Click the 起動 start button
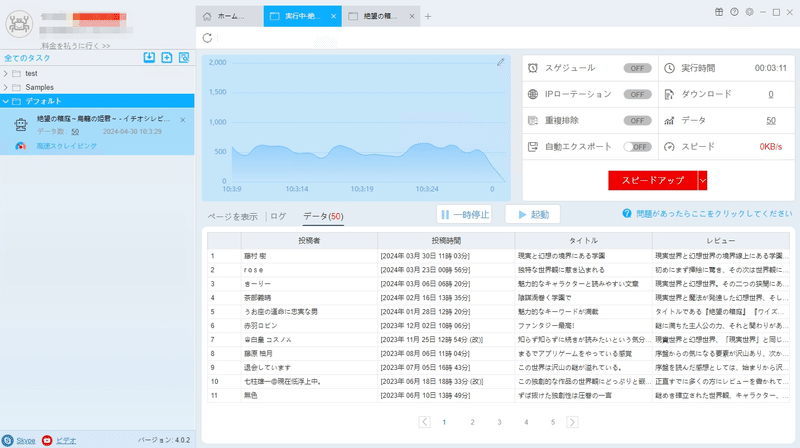 (533, 214)
